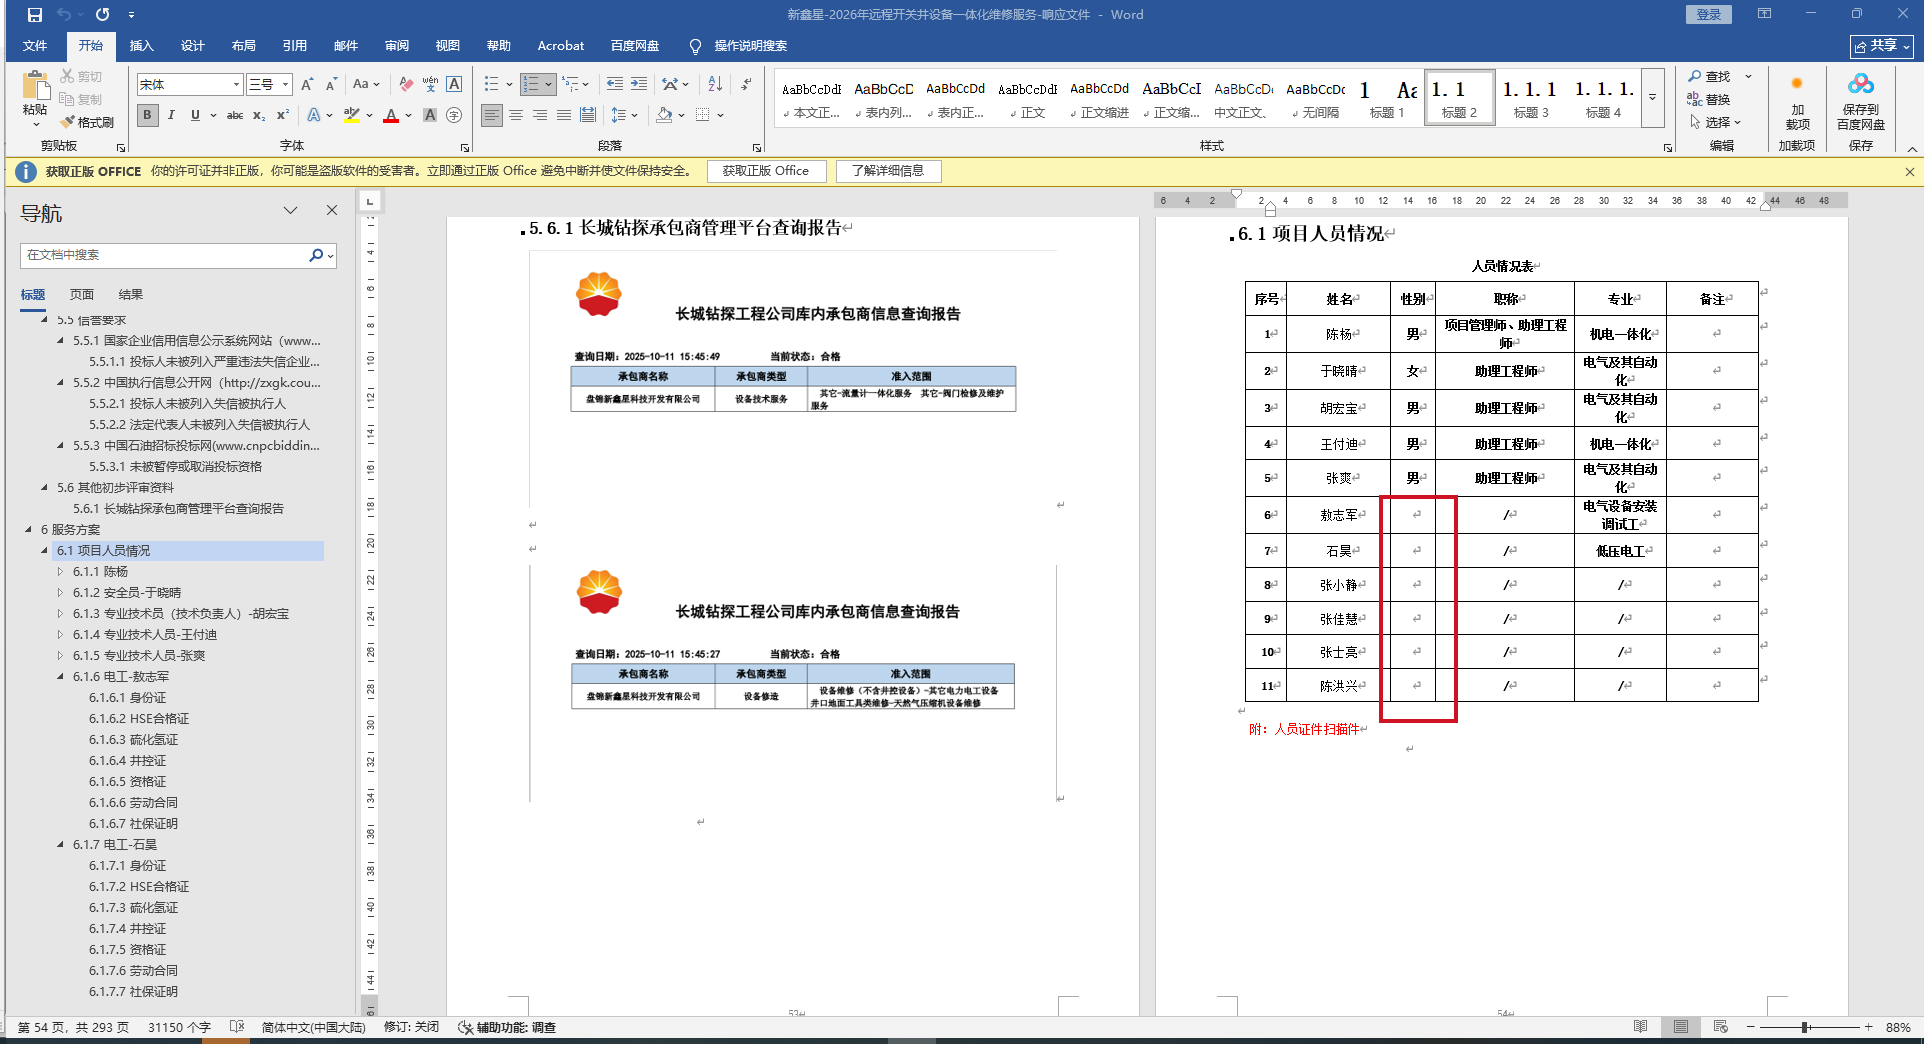Click the 登录 sign-in button
The height and width of the screenshot is (1044, 1924).
(x=1709, y=14)
